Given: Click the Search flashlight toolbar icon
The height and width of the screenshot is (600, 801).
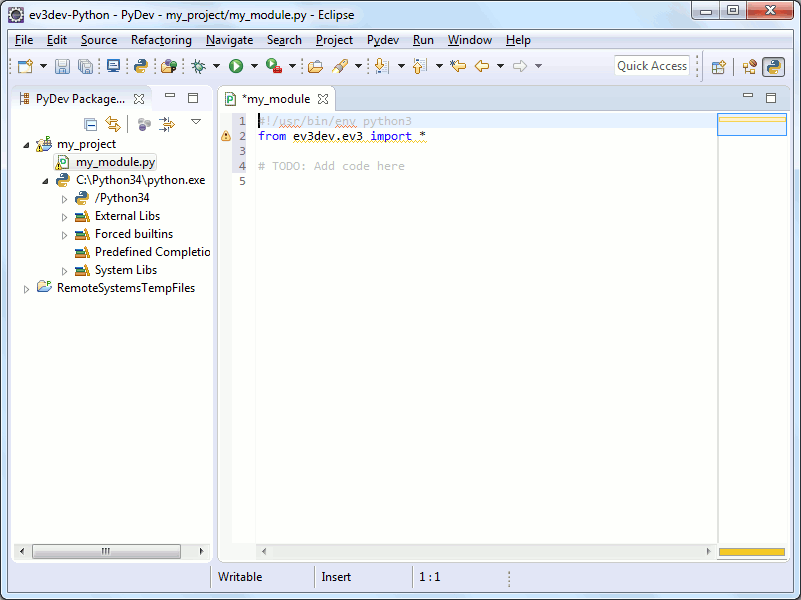Looking at the screenshot, I should pyautogui.click(x=340, y=66).
